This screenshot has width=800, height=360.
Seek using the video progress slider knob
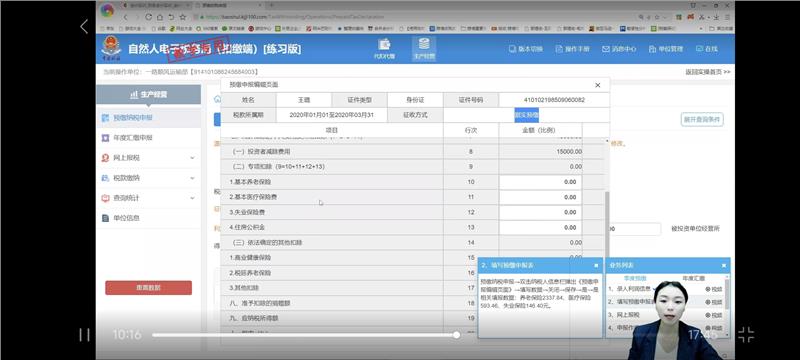(x=456, y=335)
